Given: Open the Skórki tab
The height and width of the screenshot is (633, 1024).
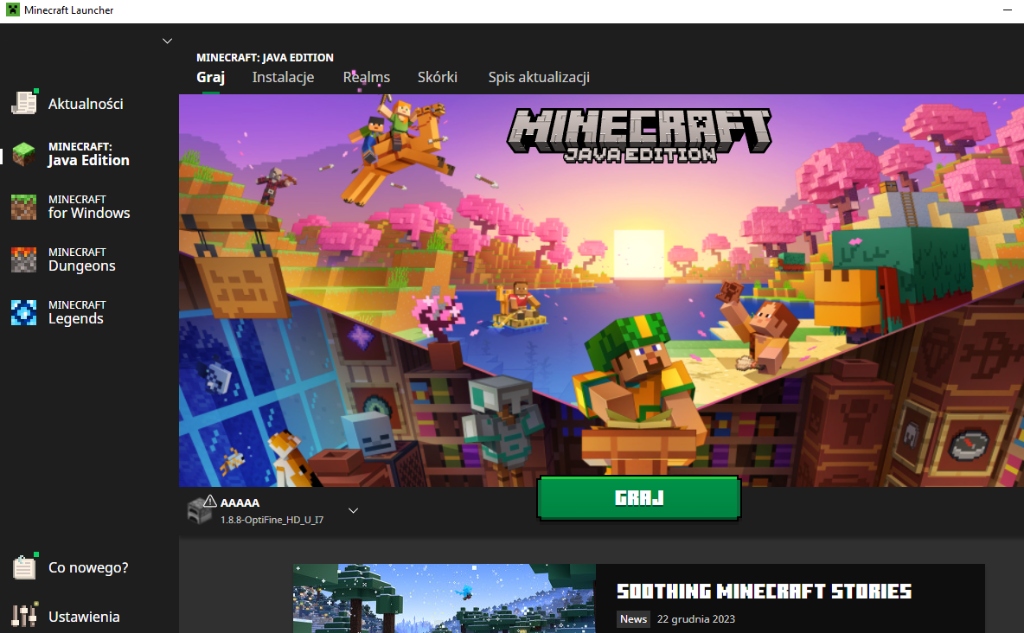Looking at the screenshot, I should click(438, 77).
